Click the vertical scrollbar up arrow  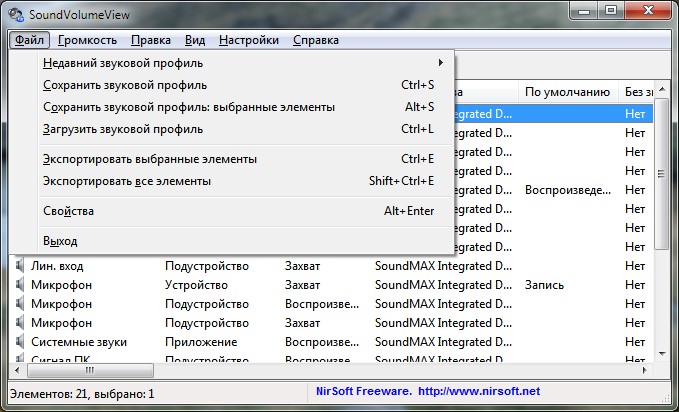point(662,90)
